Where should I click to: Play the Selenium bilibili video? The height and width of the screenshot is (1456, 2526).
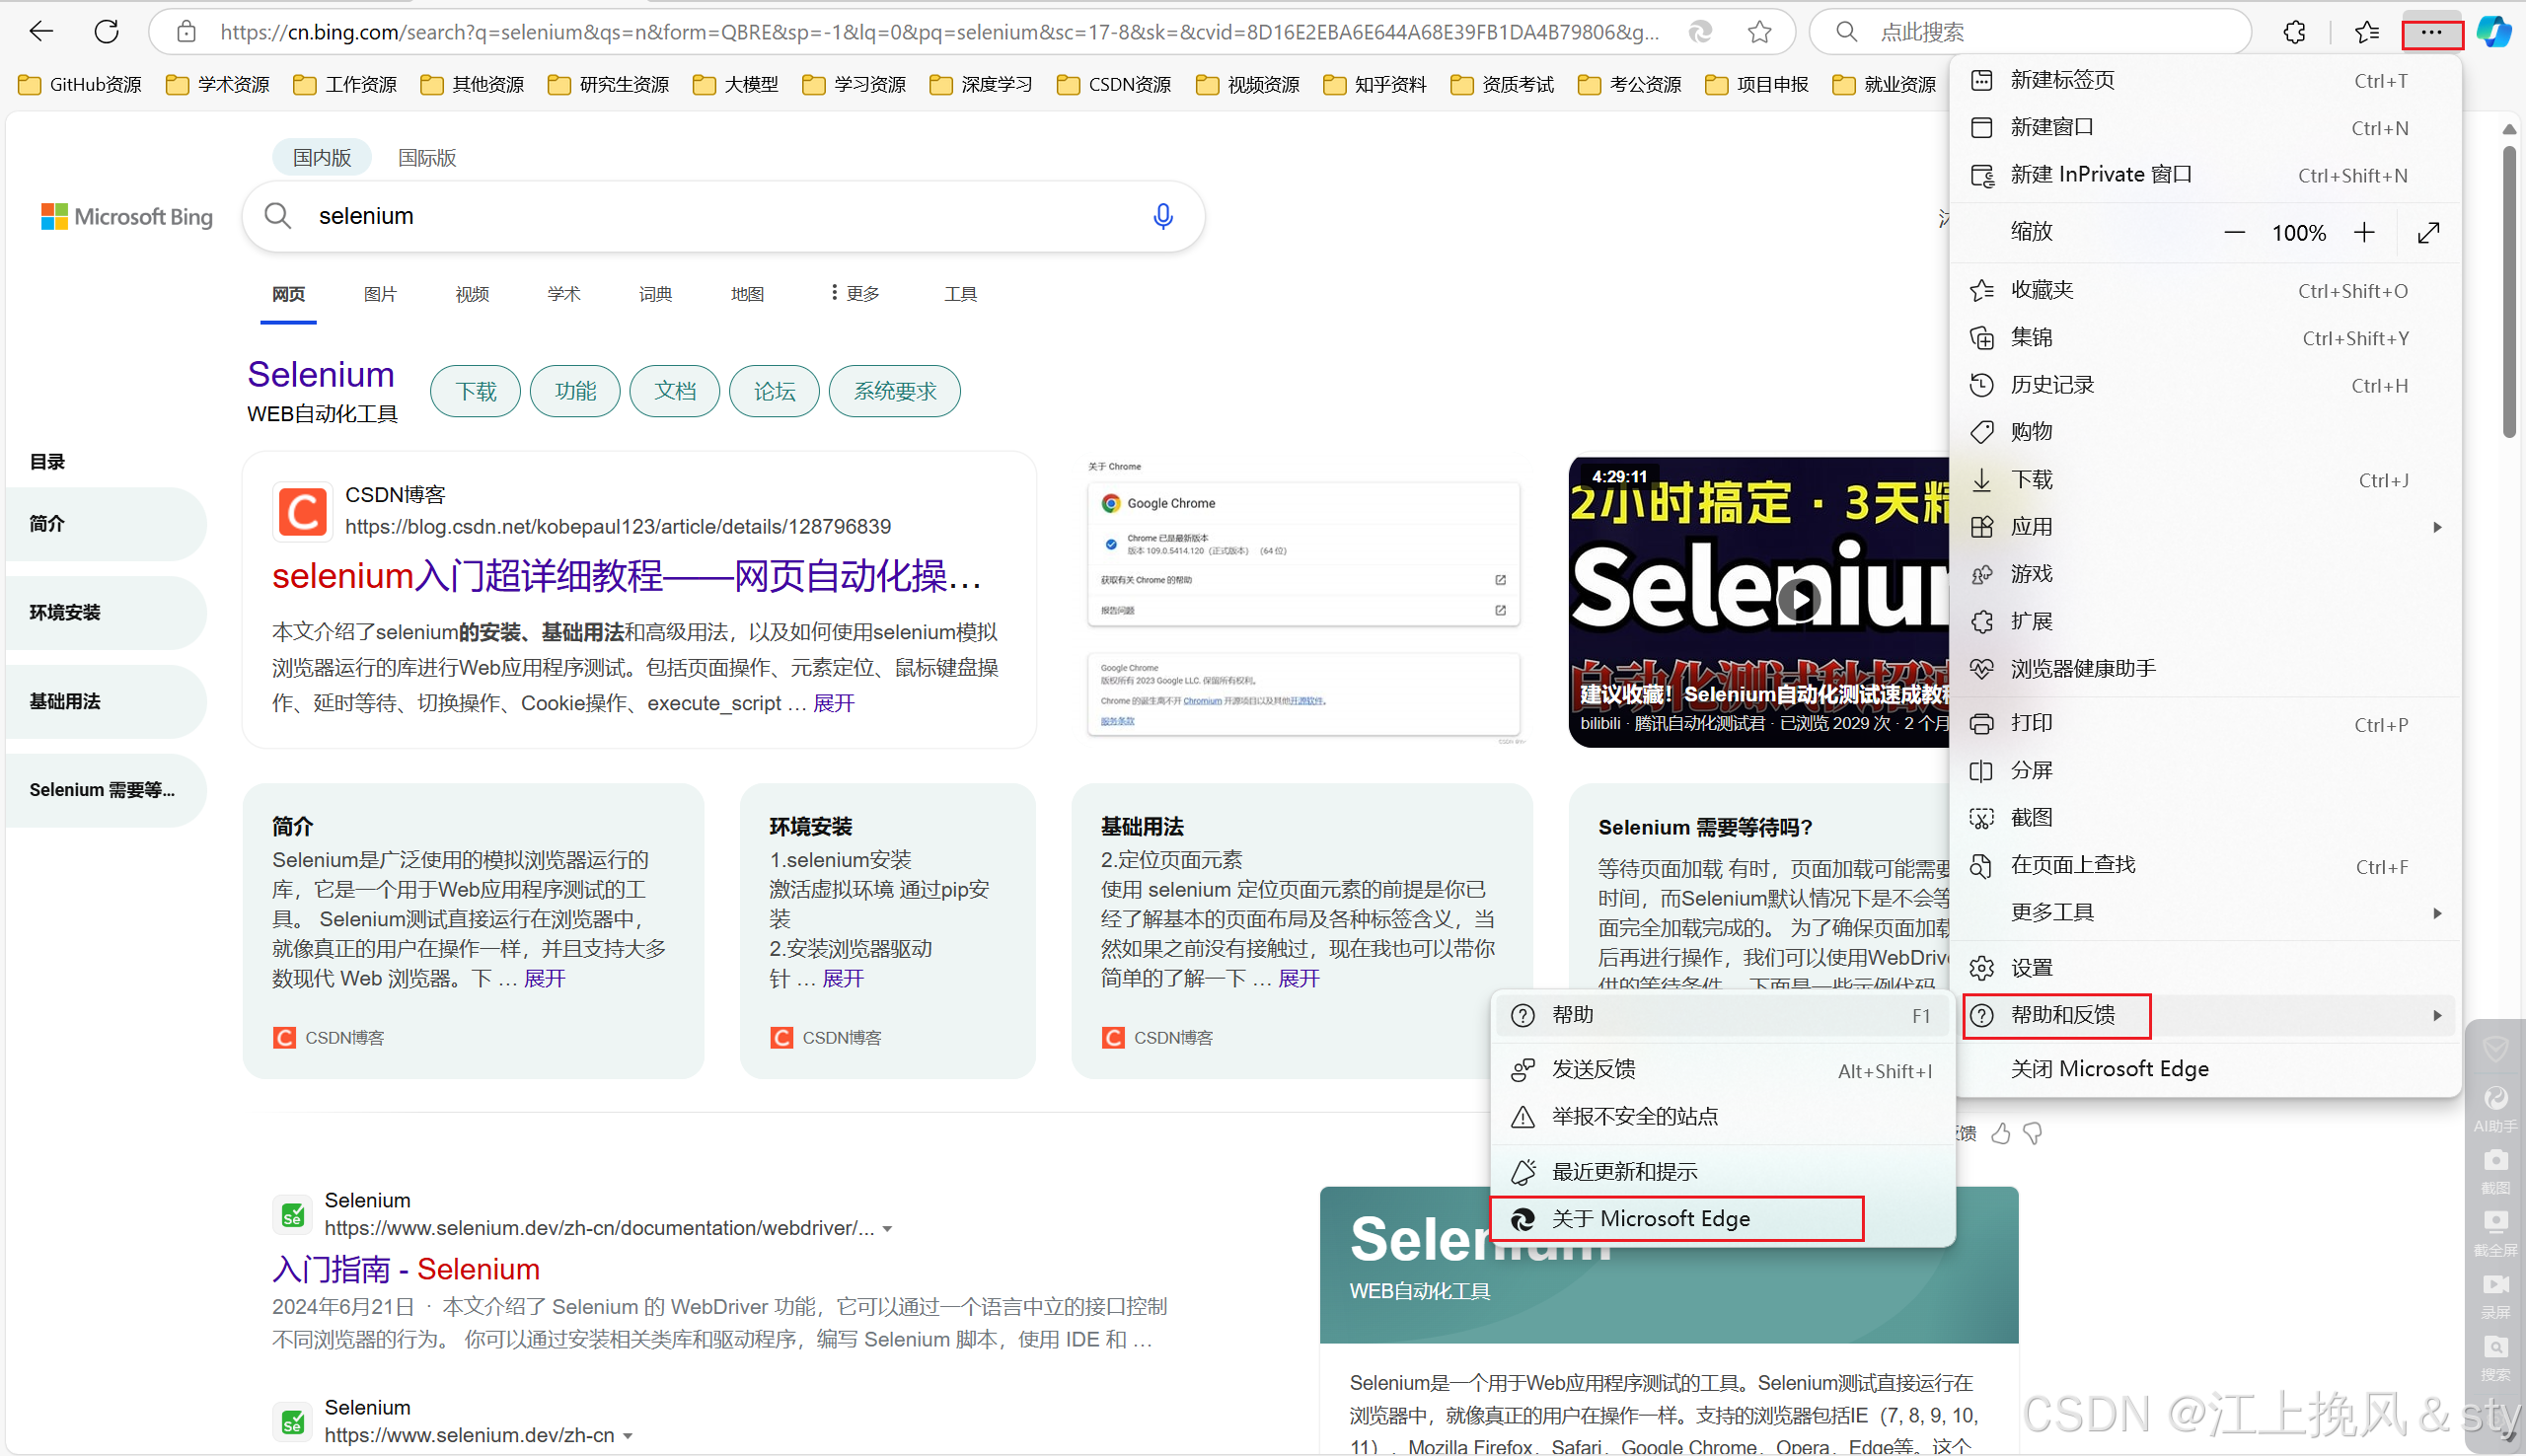(x=1798, y=600)
